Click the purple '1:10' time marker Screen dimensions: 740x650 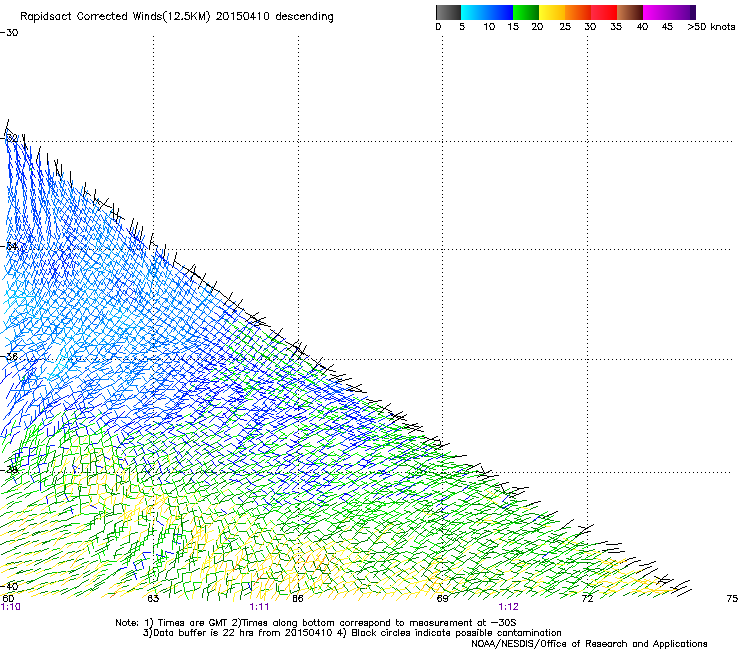(10, 607)
